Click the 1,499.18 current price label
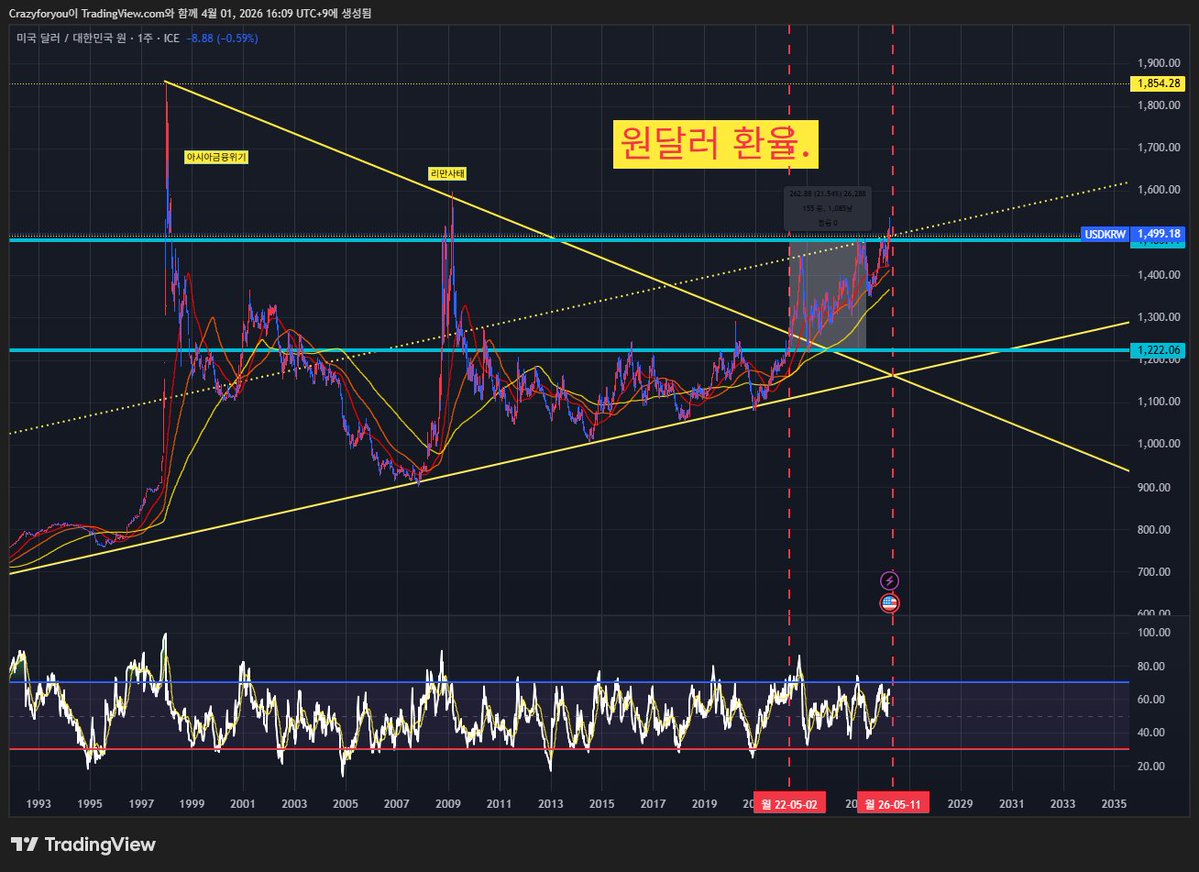Screen dimensions: 1199x872 (1158, 234)
